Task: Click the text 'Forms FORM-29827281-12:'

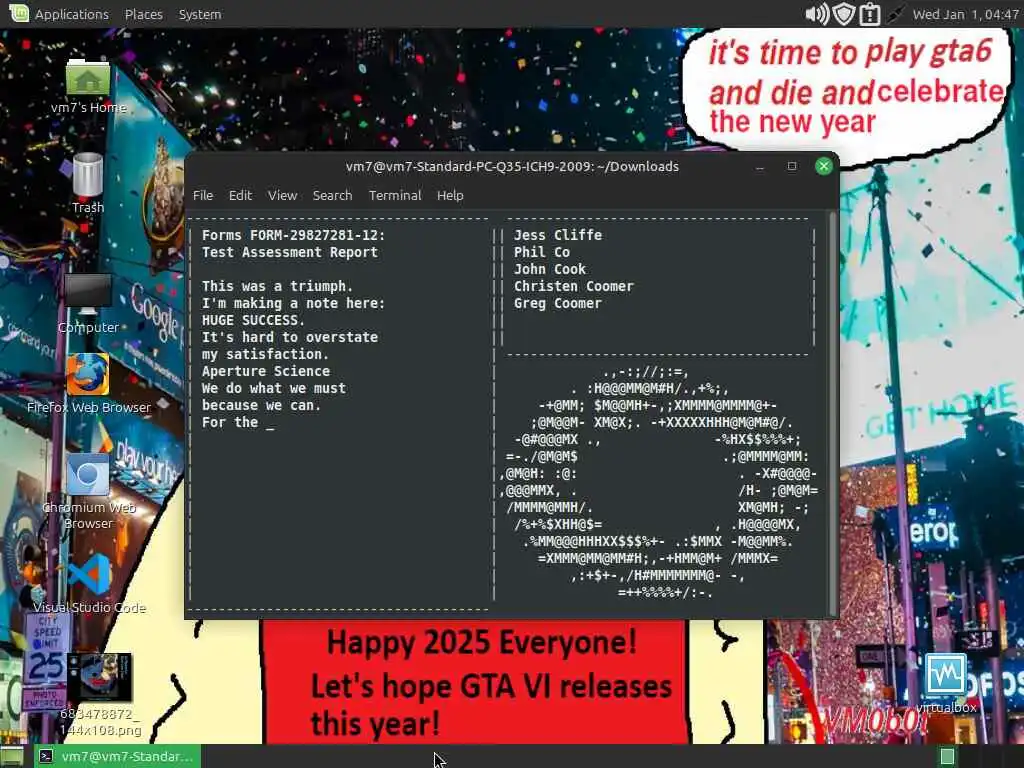Action: 293,235
